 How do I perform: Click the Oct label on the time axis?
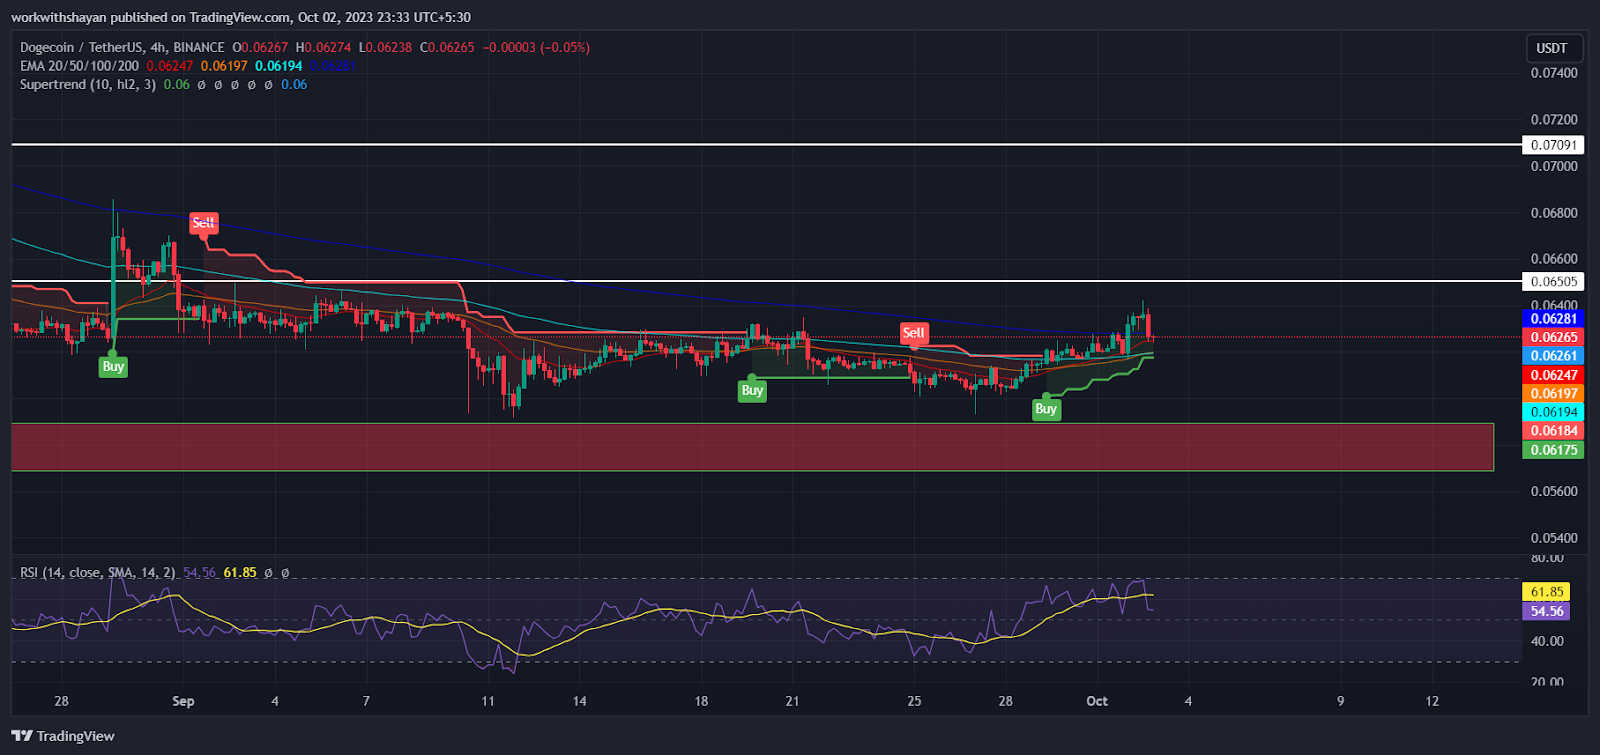pyautogui.click(x=1097, y=701)
